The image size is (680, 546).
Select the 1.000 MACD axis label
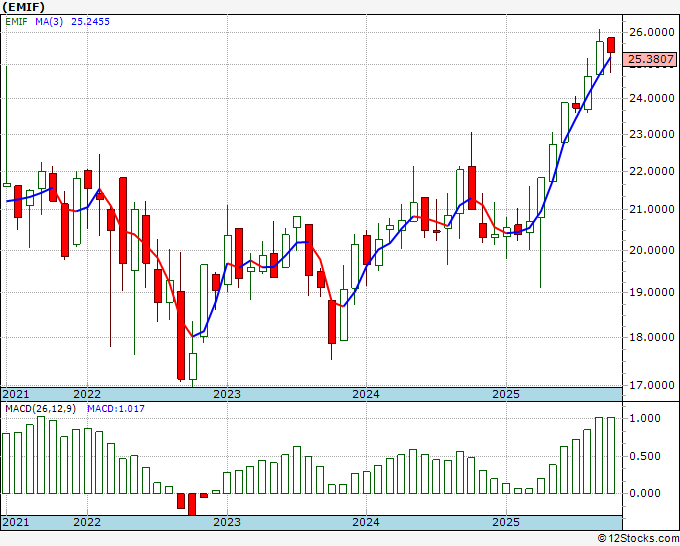[644, 418]
